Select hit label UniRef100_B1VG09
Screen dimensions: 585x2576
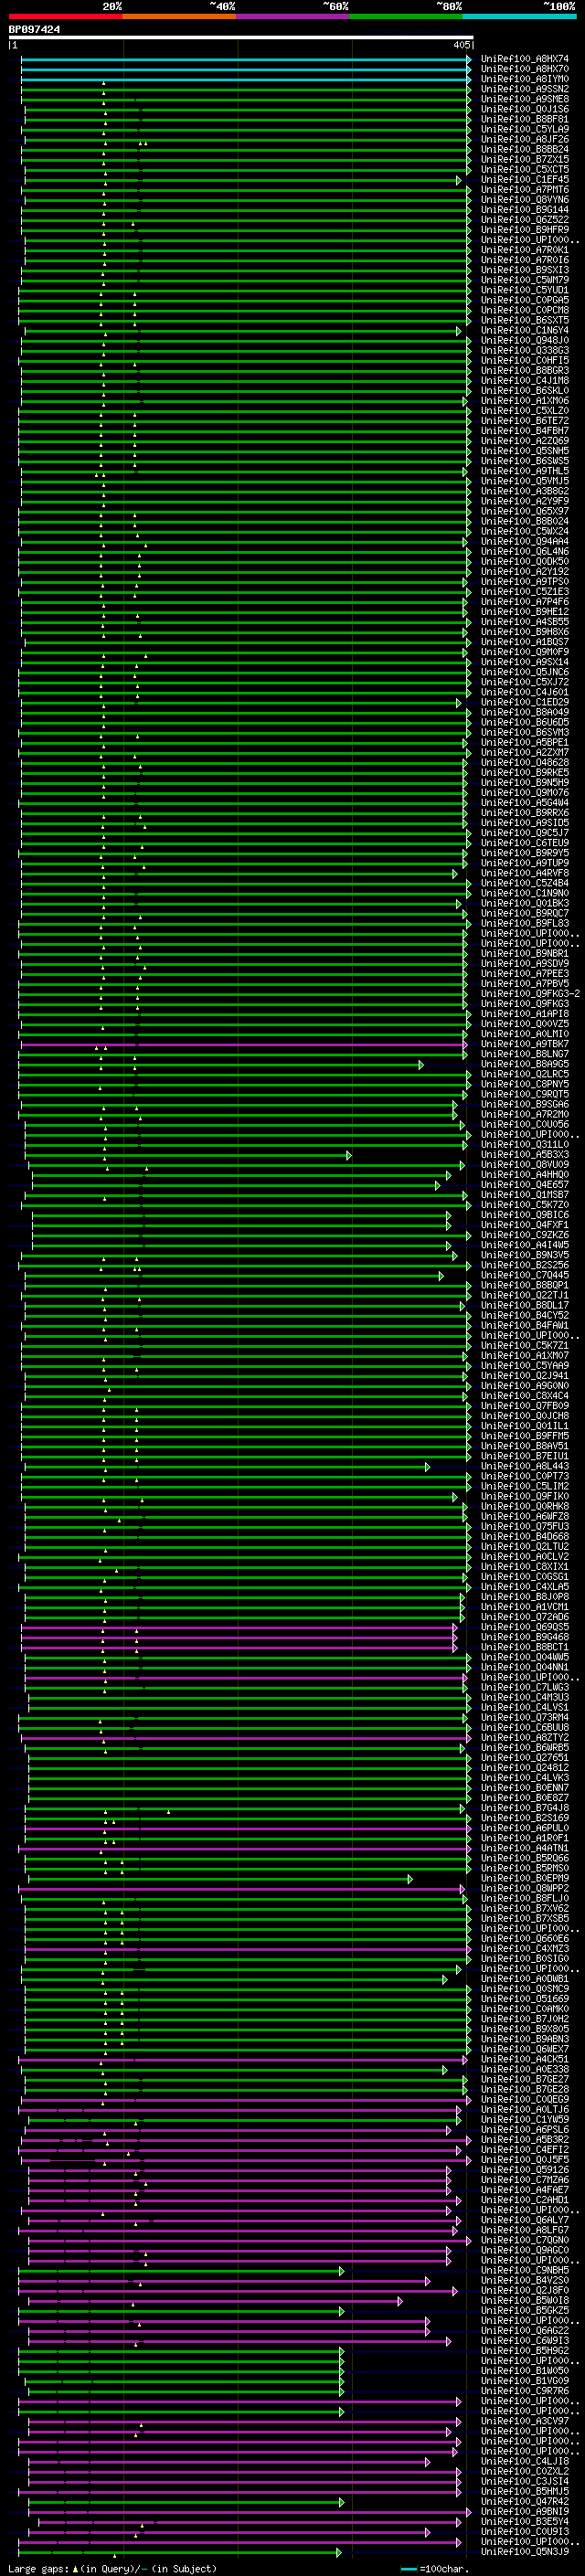[x=525, y=2380]
